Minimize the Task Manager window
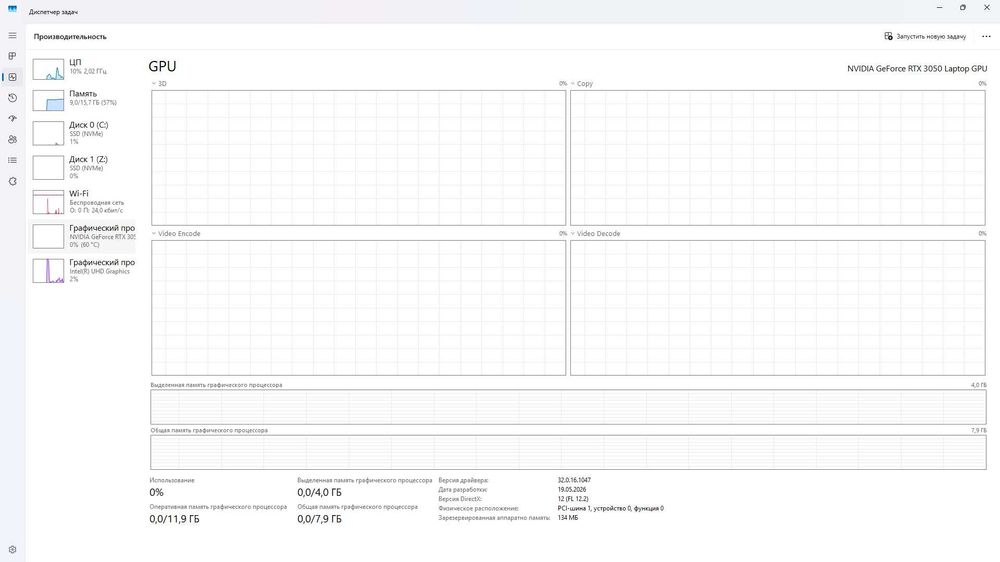The image size is (1000, 562). 939,8
